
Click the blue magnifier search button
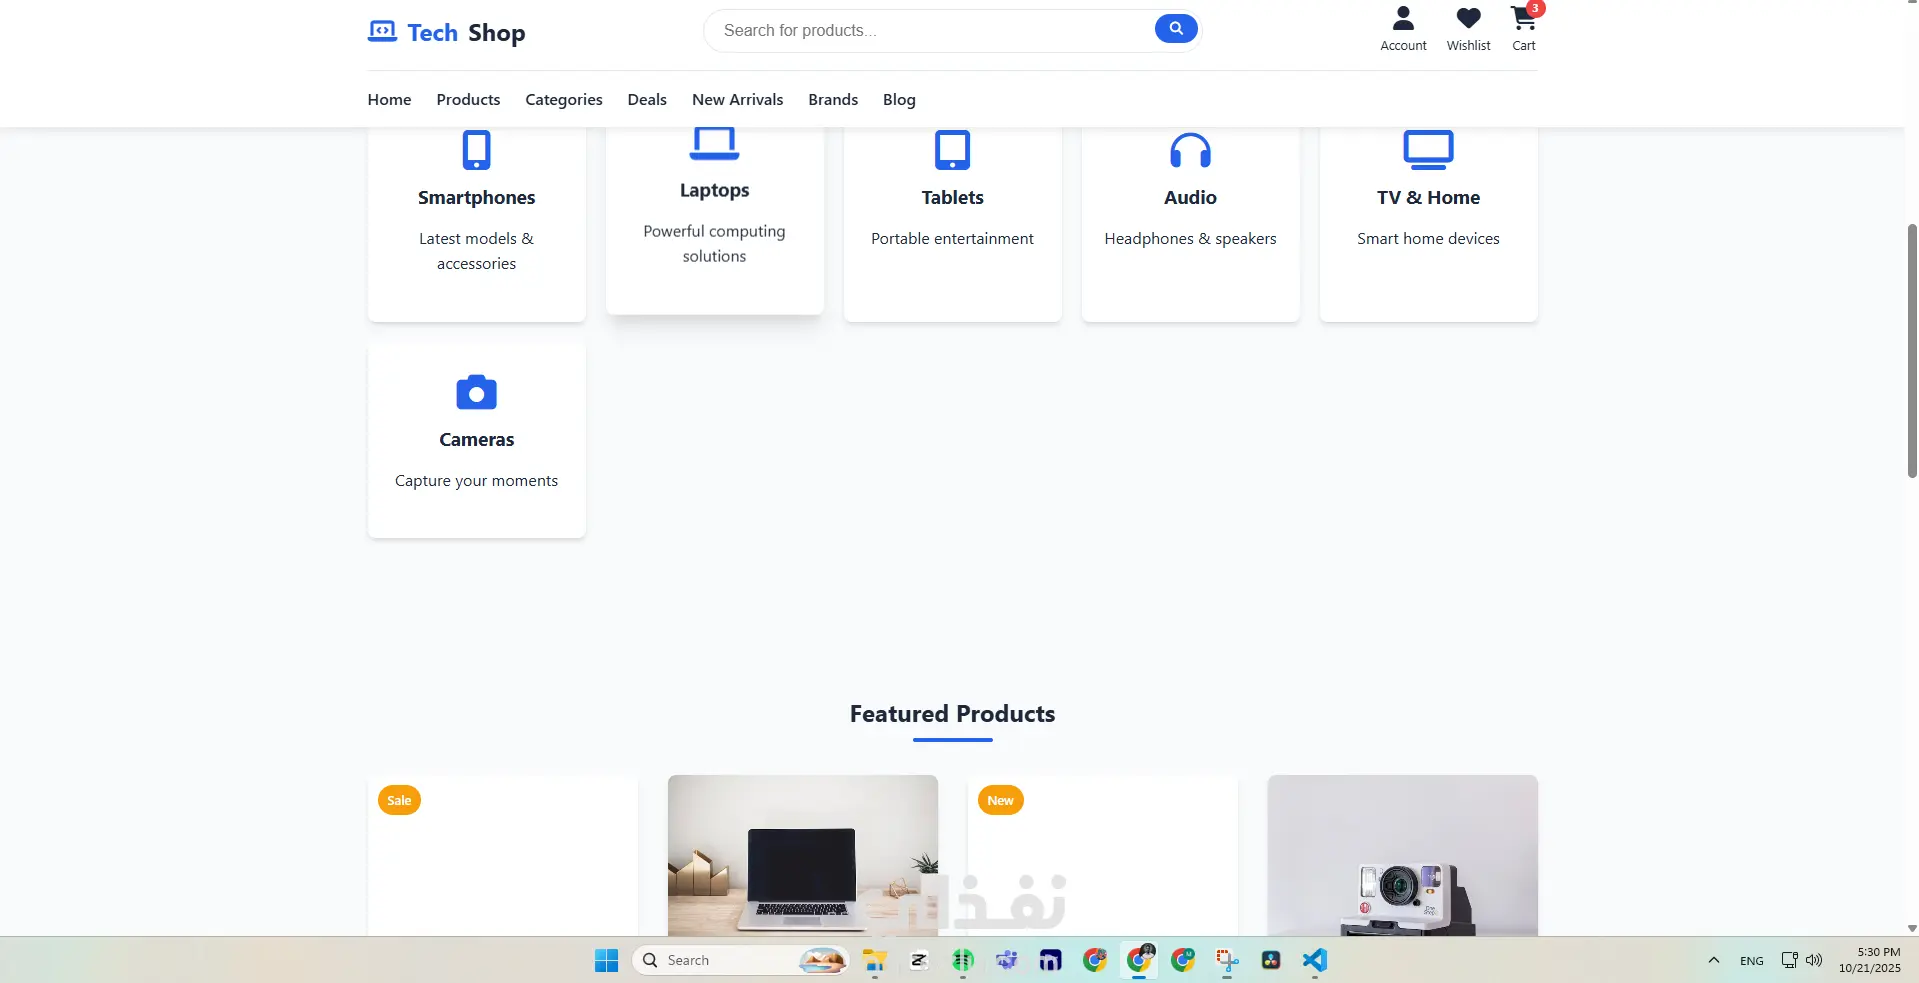(1176, 29)
